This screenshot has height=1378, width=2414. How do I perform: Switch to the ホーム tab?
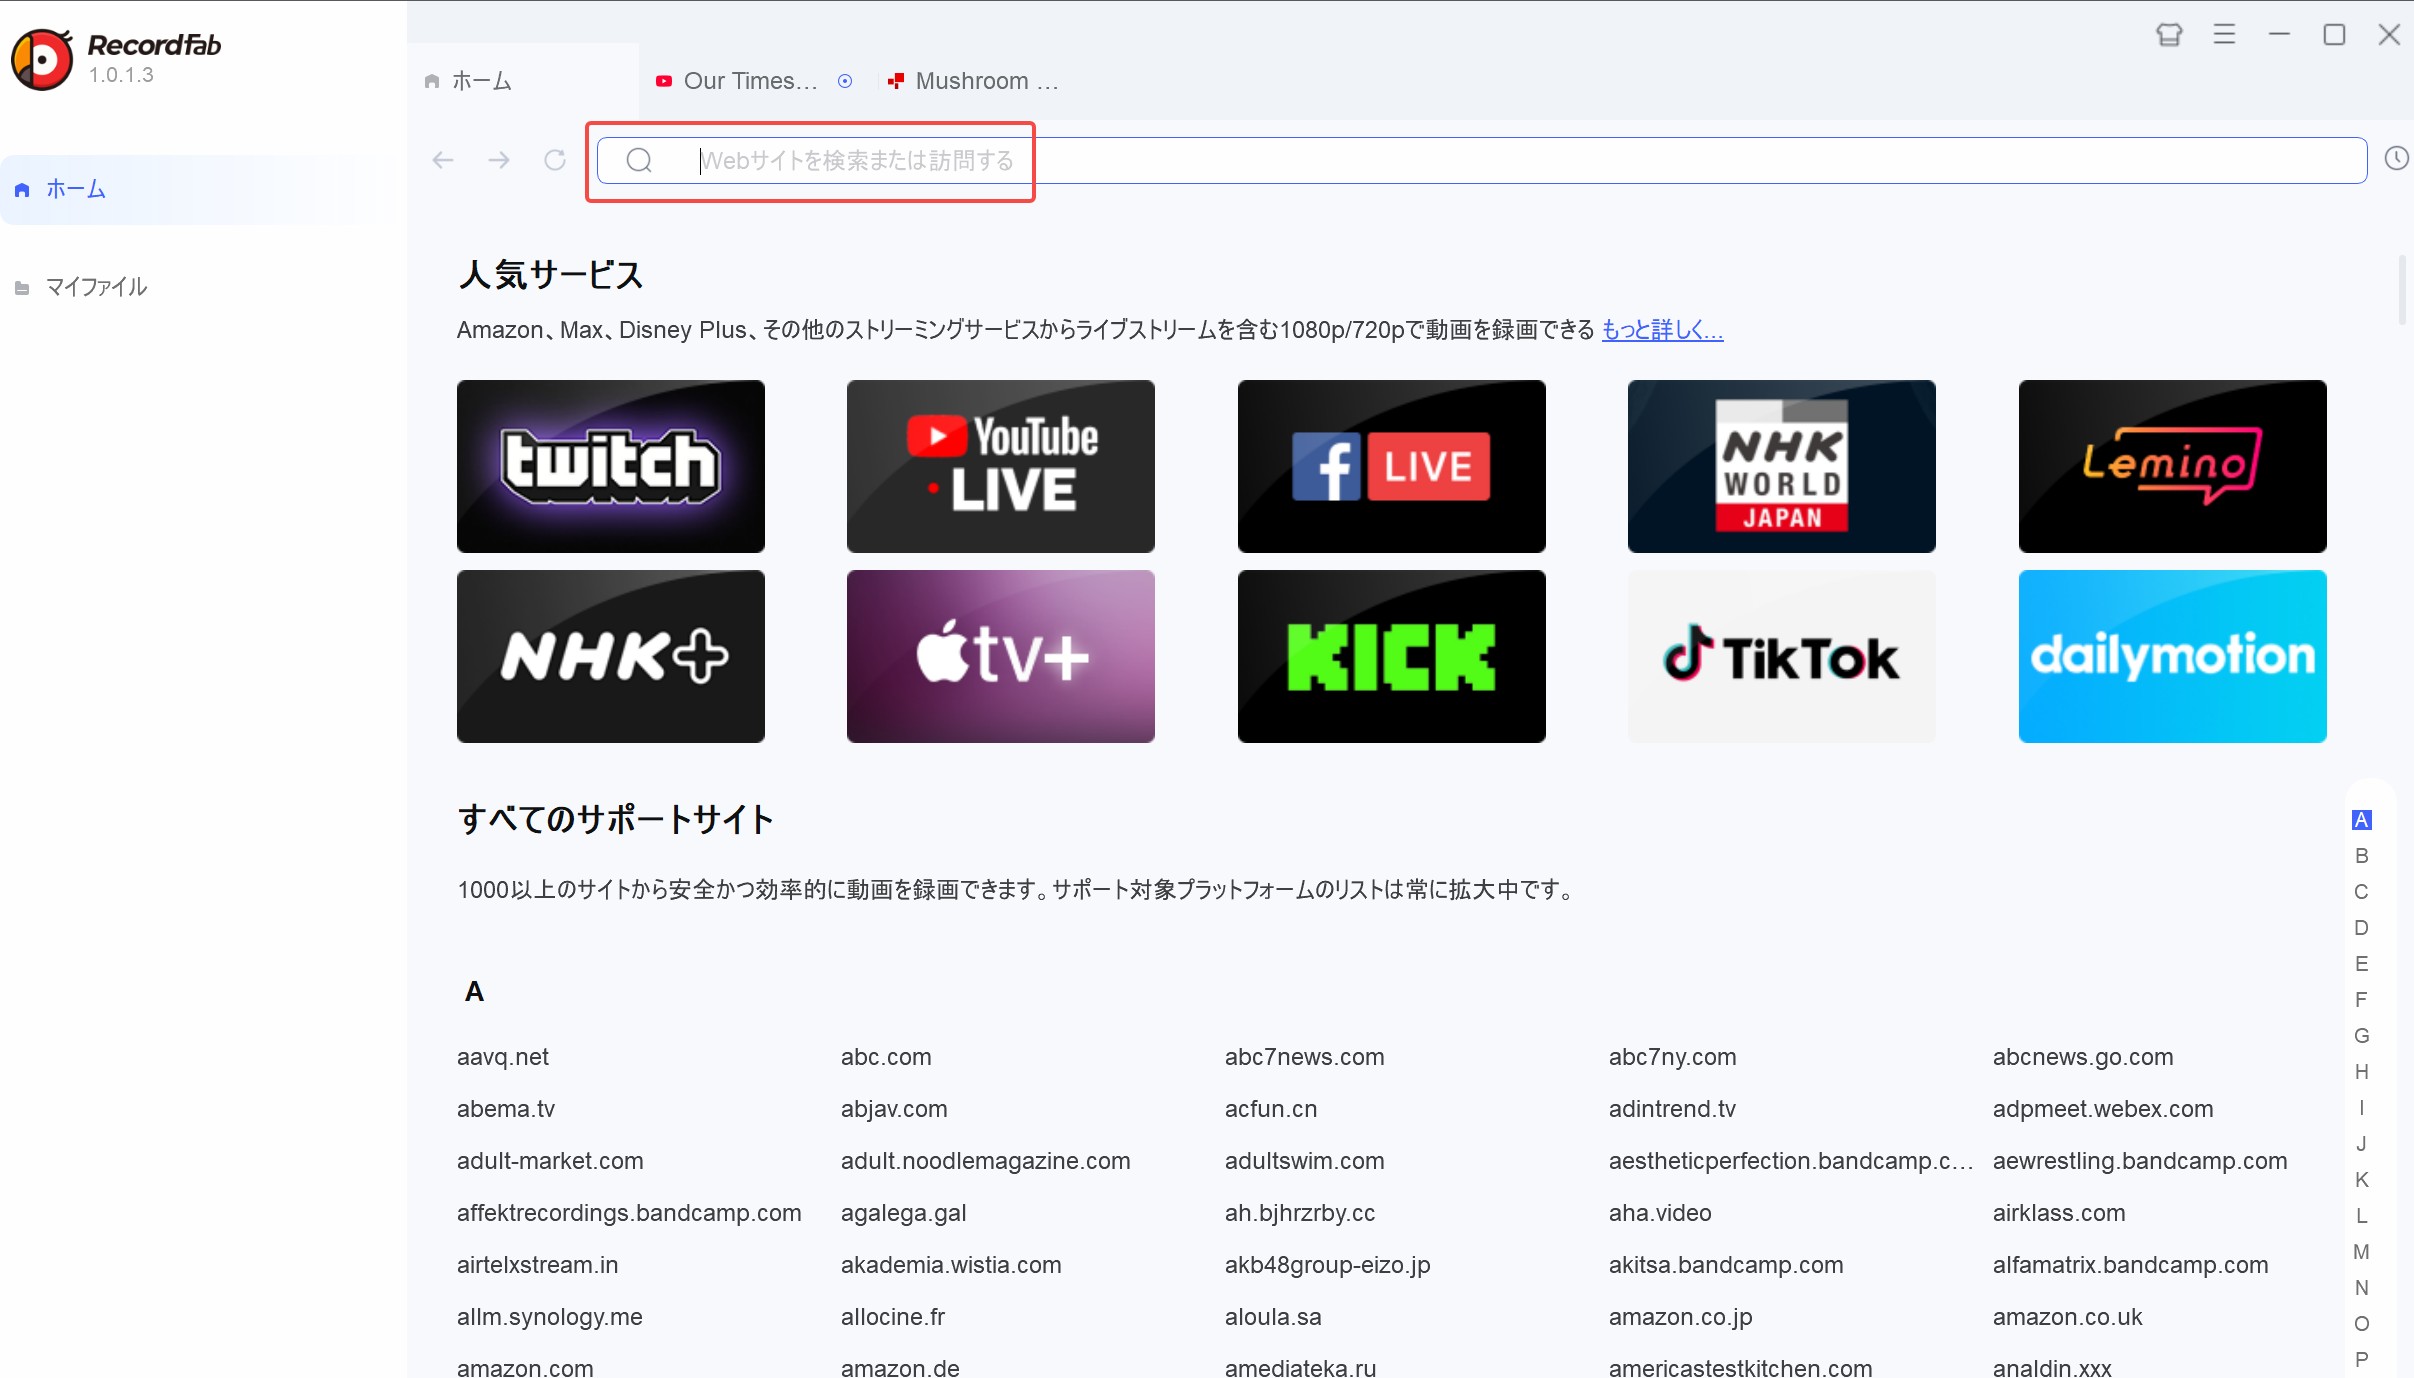point(523,81)
